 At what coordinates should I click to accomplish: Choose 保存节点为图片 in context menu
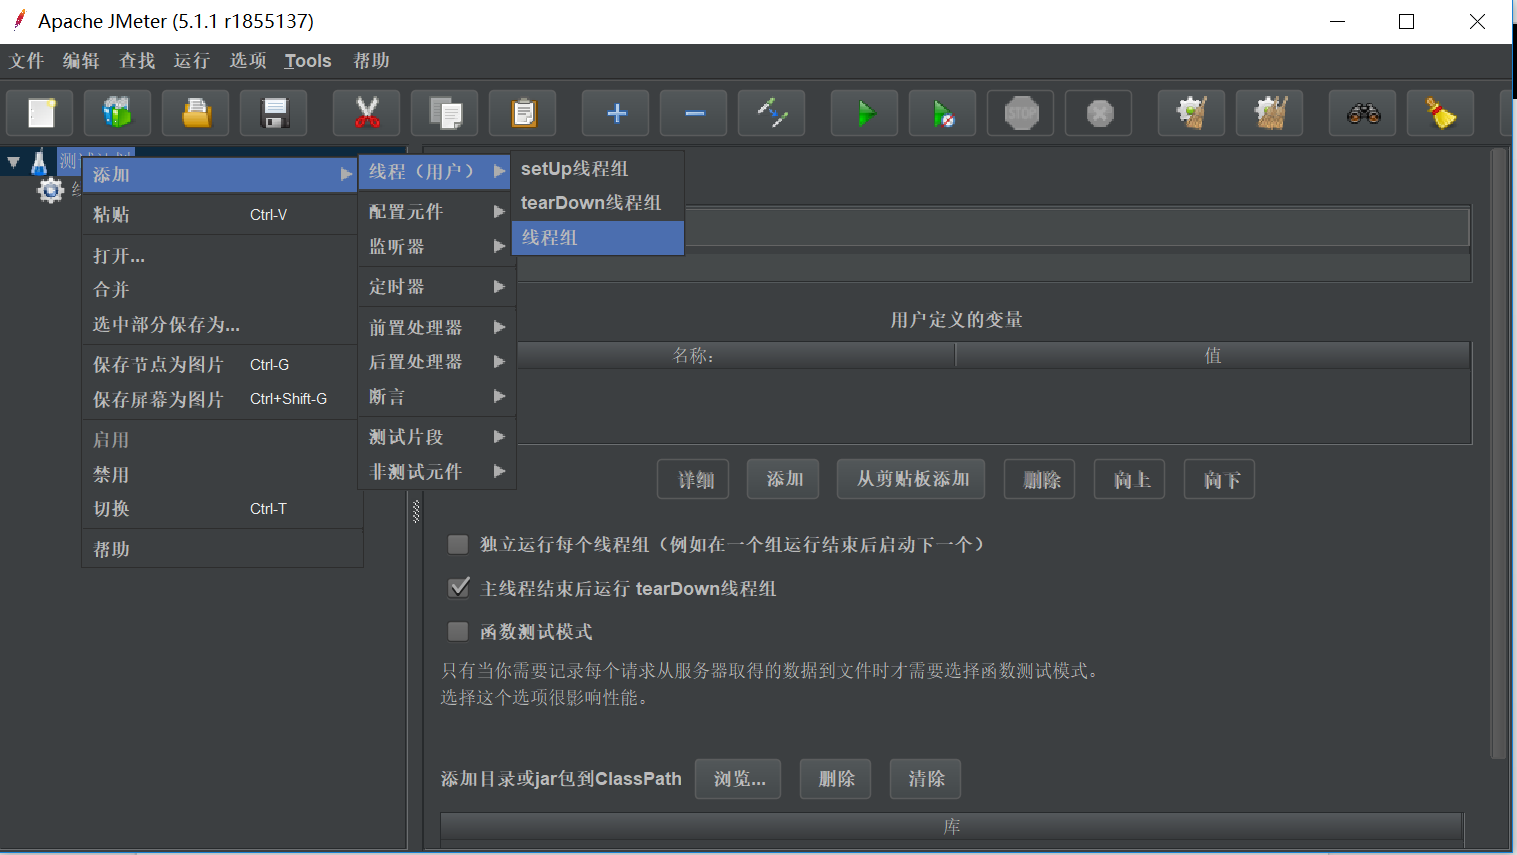click(222, 364)
